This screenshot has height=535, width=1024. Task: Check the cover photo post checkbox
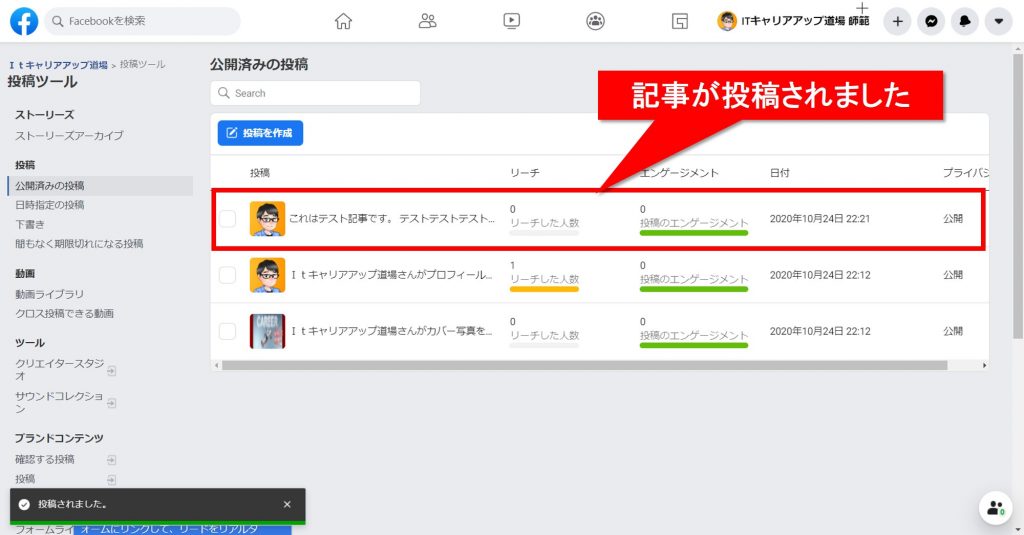click(228, 331)
